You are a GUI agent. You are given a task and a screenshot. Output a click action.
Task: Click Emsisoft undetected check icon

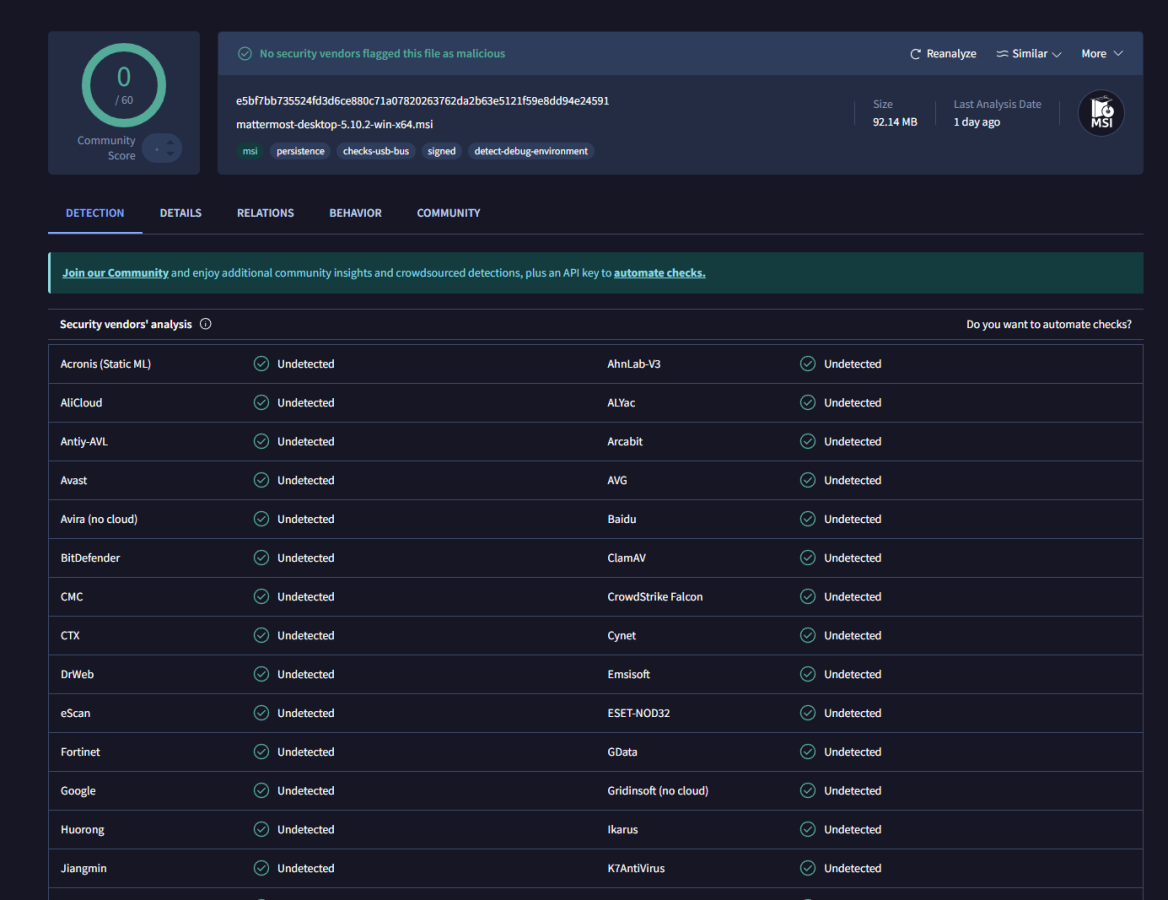pos(807,674)
